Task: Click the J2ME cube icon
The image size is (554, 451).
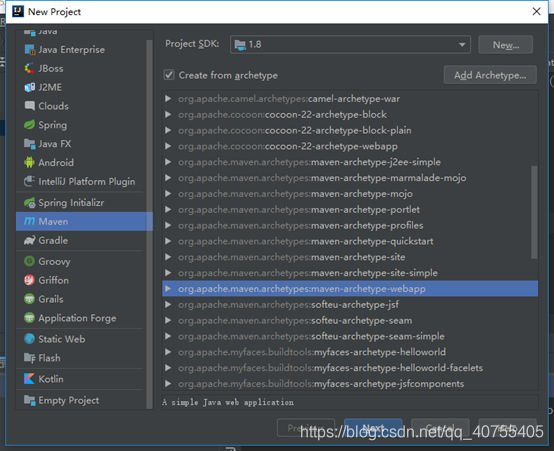Action: pos(30,87)
